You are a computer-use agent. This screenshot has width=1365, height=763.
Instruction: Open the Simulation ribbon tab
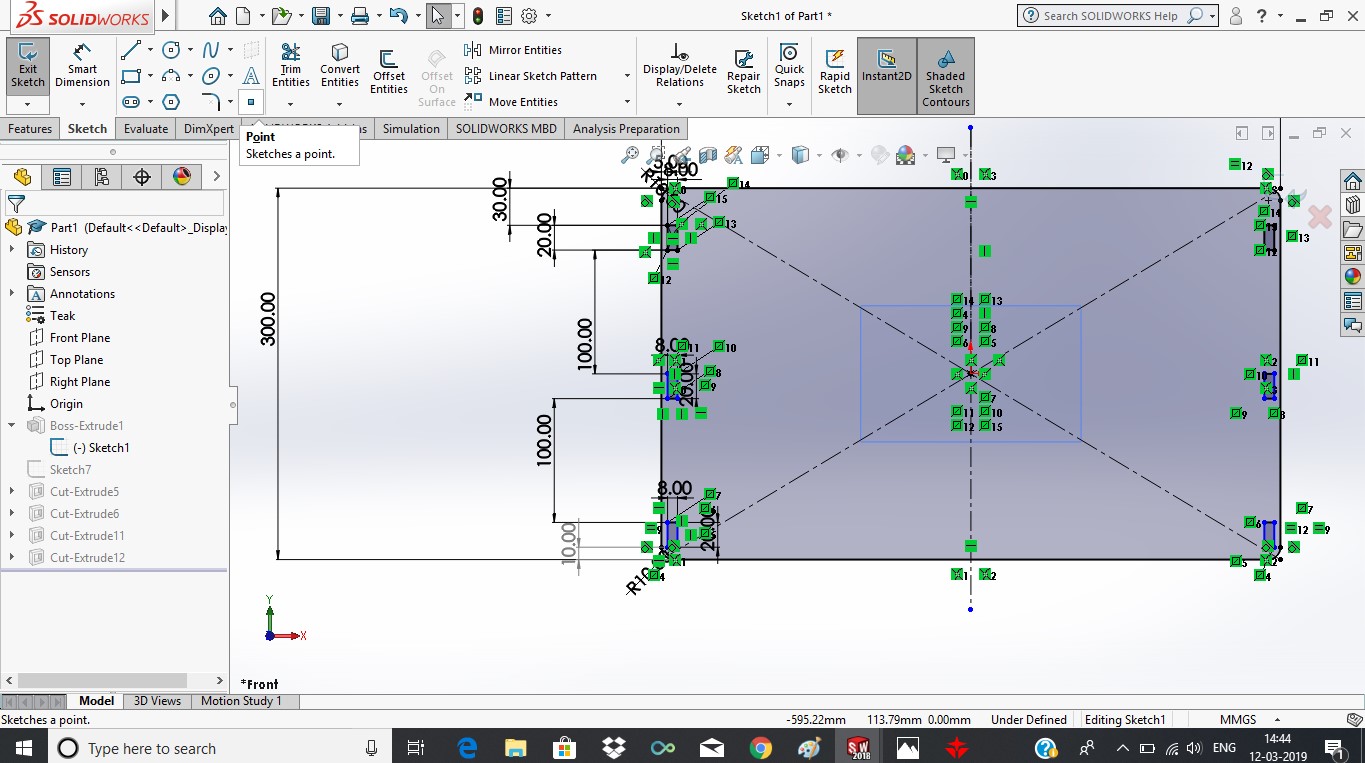[x=410, y=129]
